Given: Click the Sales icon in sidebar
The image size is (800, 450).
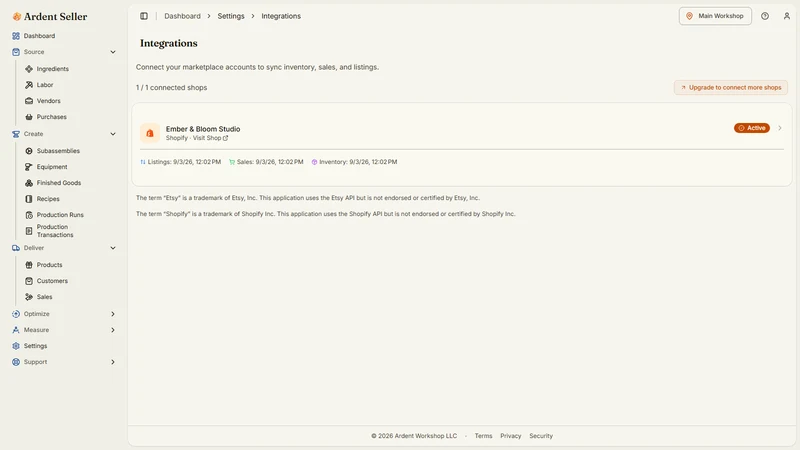Looking at the screenshot, I should (29, 297).
